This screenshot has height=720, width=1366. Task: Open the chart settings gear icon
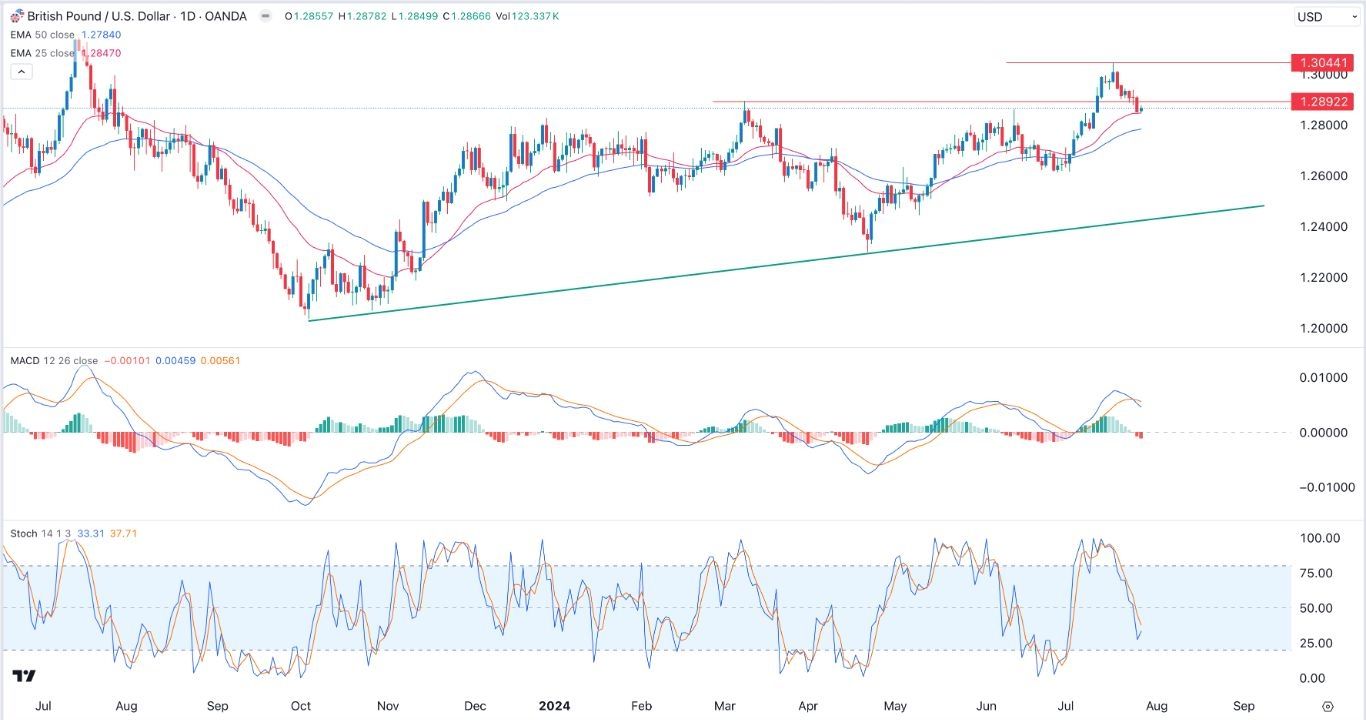point(1327,706)
